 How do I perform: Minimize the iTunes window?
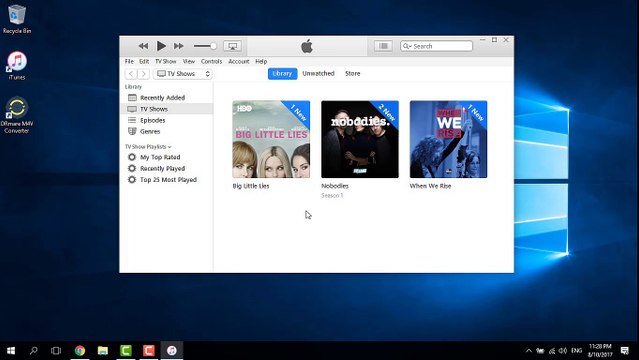pyautogui.click(x=483, y=40)
